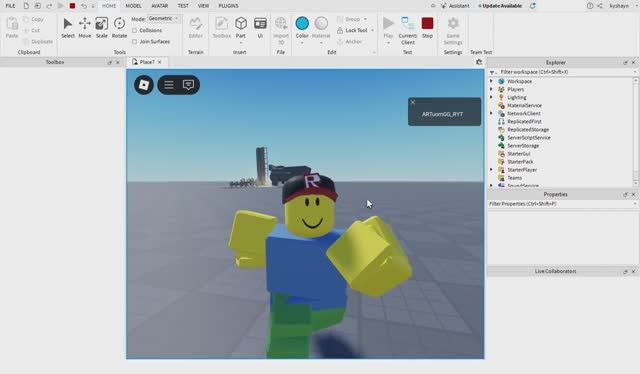Viewport: 640px width, 374px height.
Task: Click the share icon near username
Action: pyautogui.click(x=600, y=6)
